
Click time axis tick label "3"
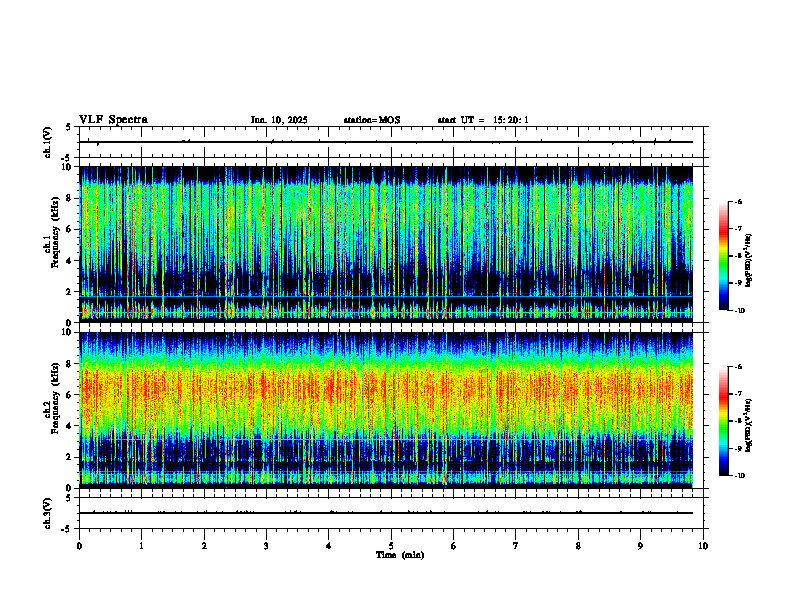tap(266, 546)
